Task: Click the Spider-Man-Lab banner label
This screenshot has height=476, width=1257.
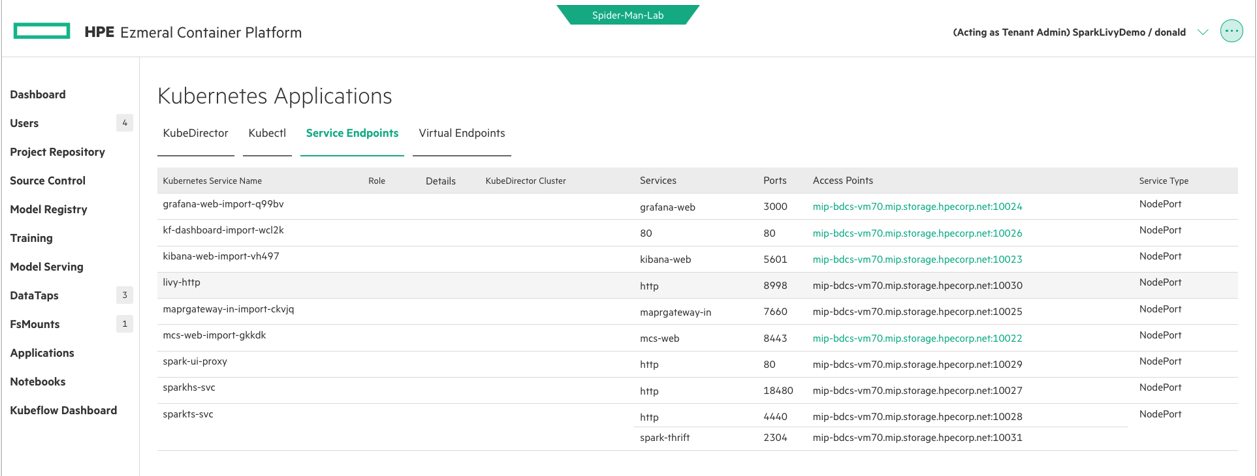Action: tap(628, 15)
